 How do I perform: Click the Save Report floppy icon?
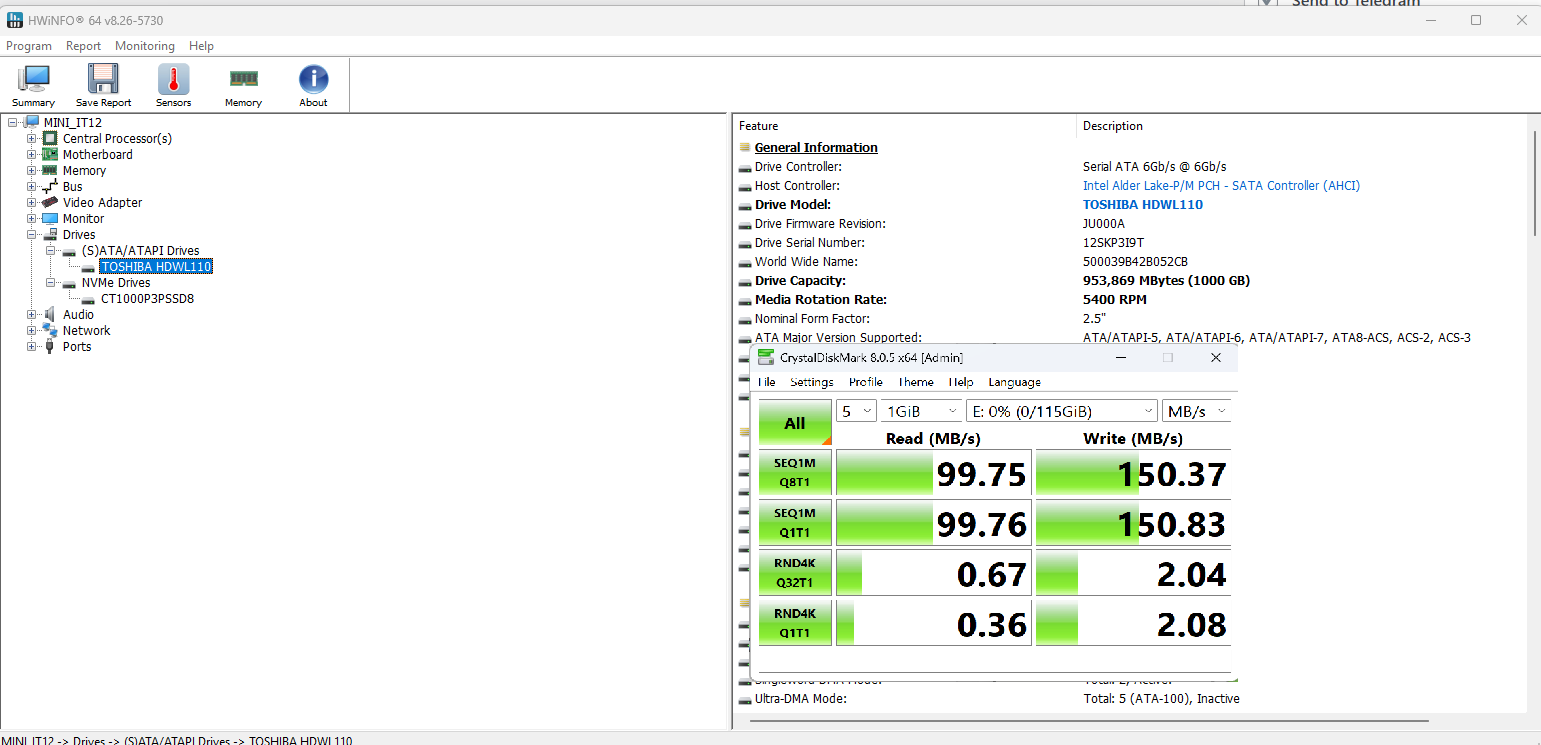(103, 79)
